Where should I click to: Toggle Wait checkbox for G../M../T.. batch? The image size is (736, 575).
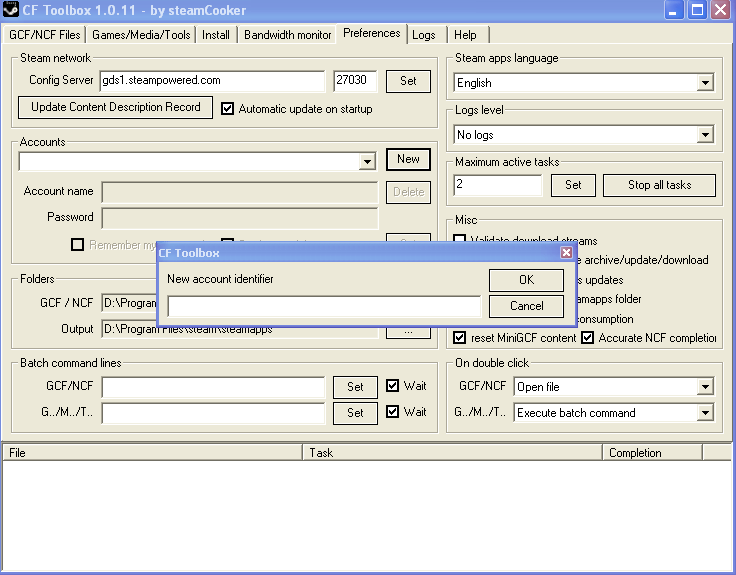click(x=392, y=412)
